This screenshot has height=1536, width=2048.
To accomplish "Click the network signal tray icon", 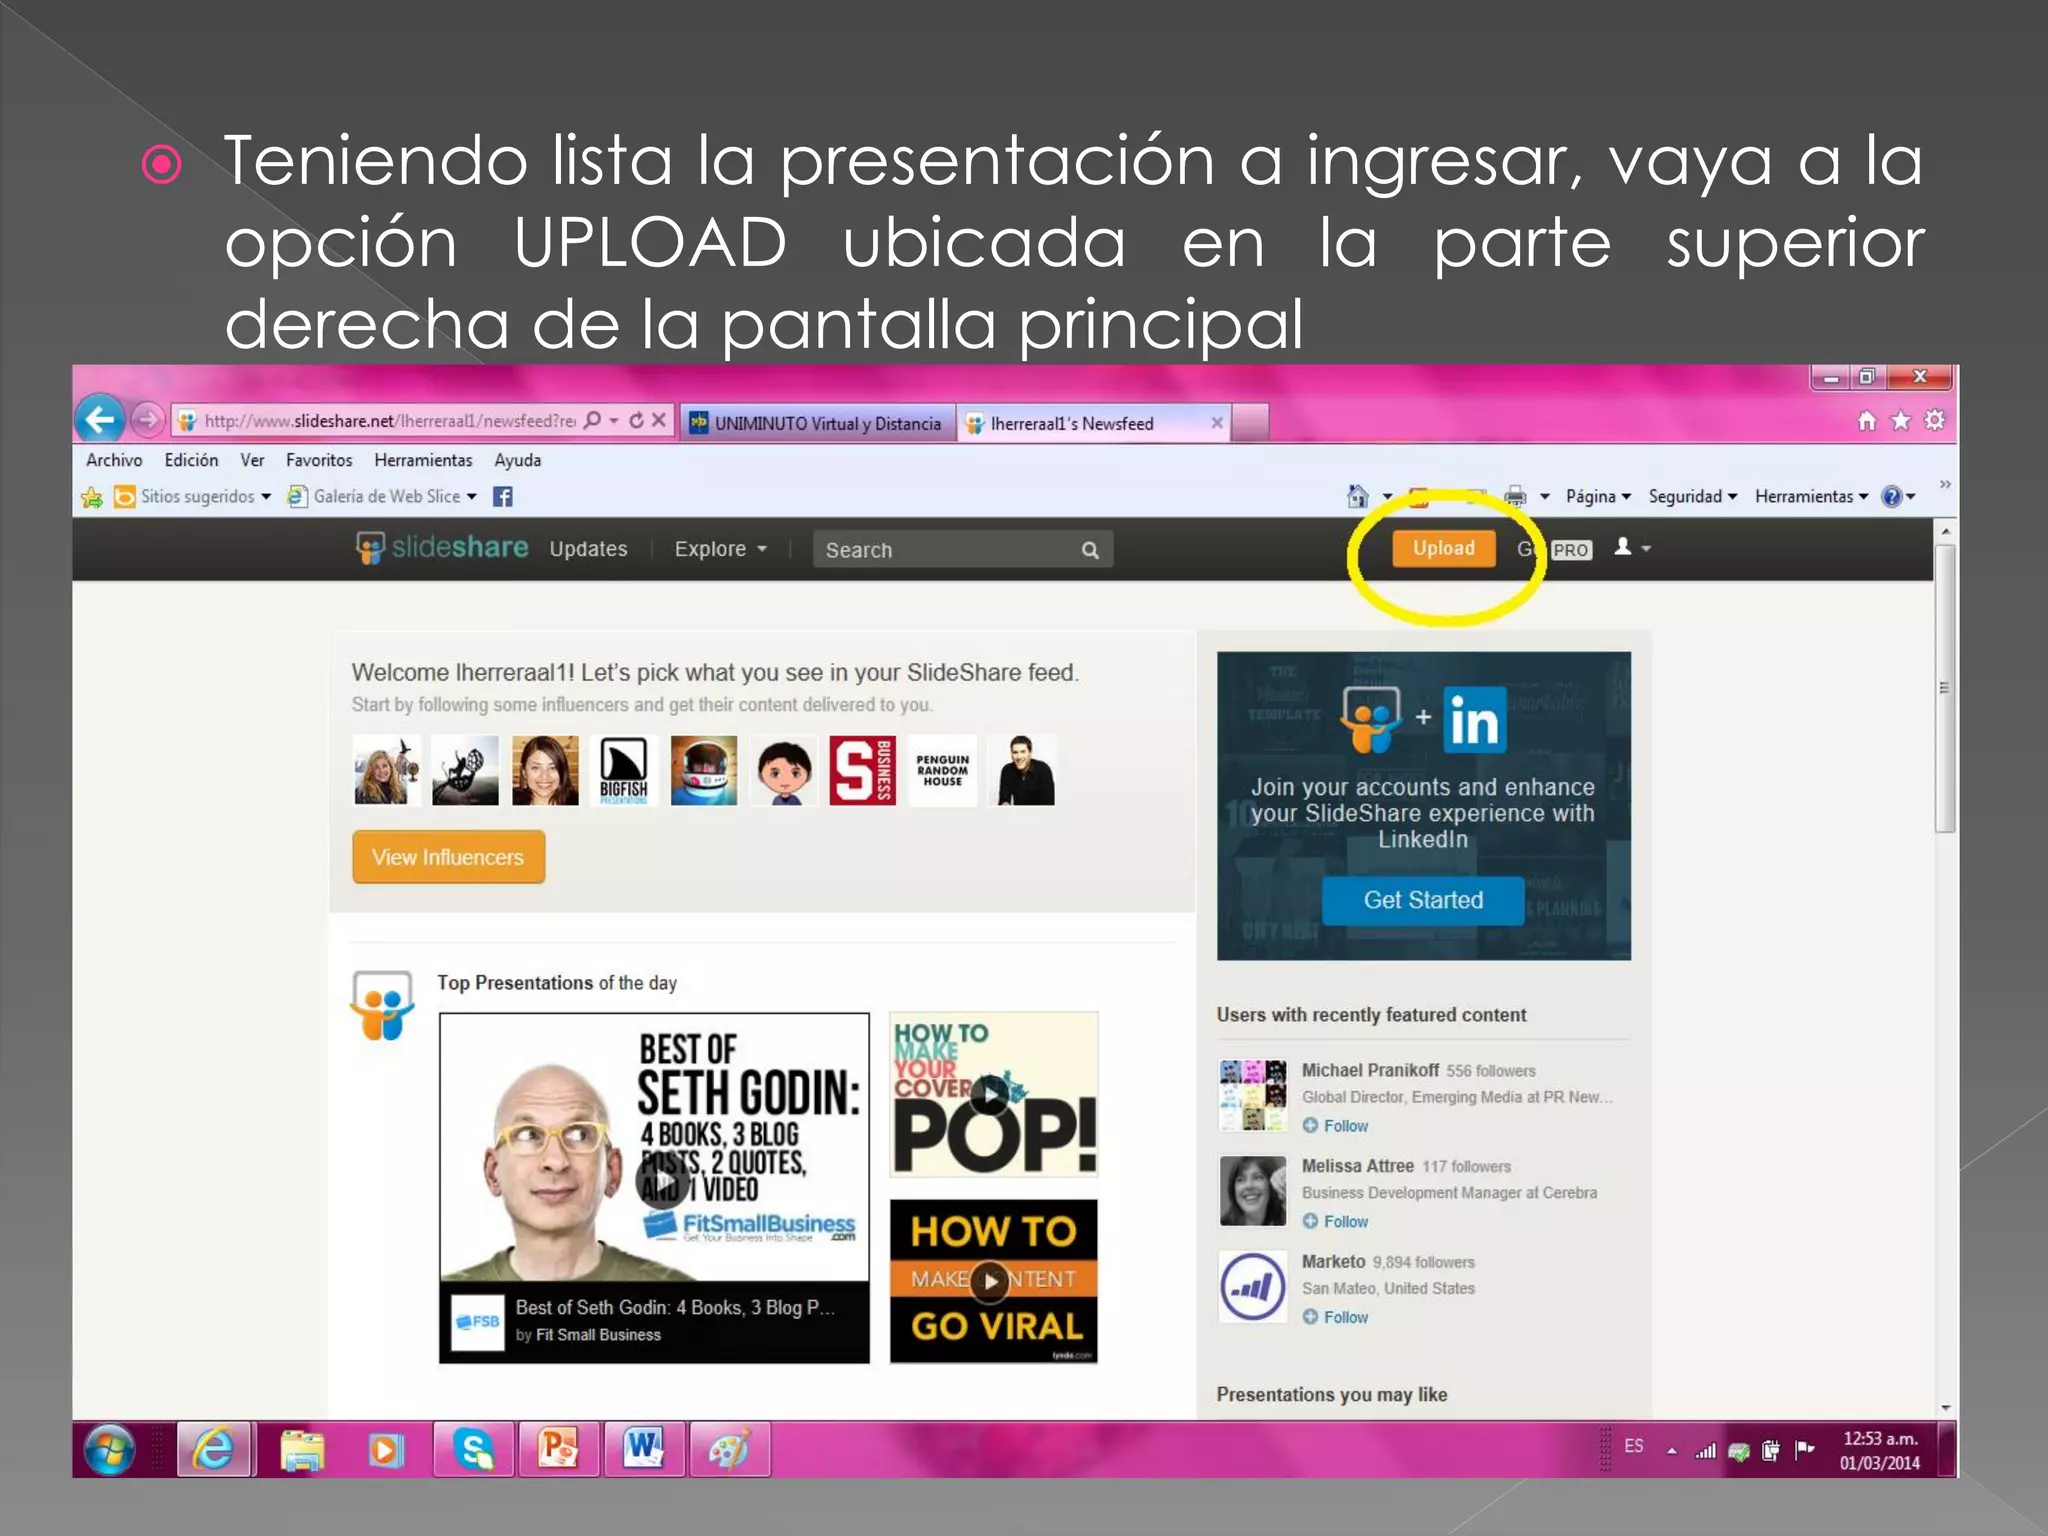I will pyautogui.click(x=1705, y=1450).
